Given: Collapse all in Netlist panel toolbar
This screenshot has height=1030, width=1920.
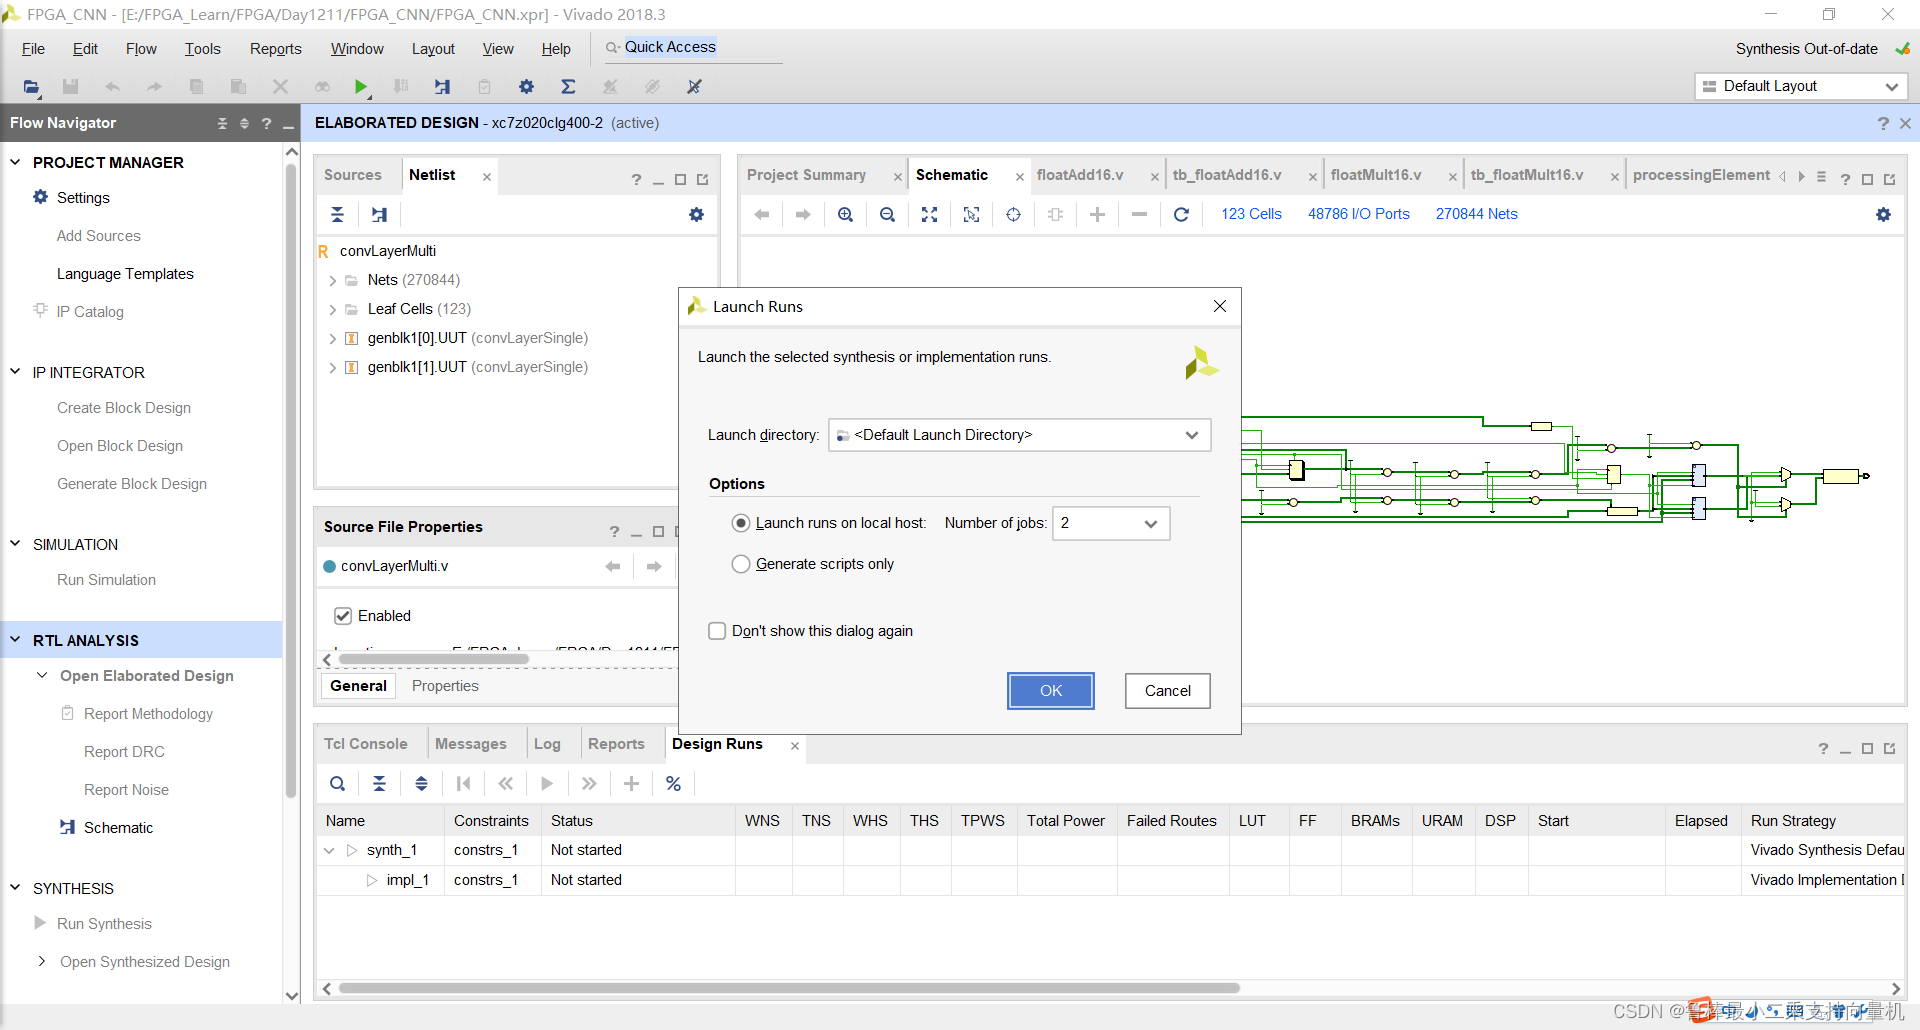Looking at the screenshot, I should point(337,214).
